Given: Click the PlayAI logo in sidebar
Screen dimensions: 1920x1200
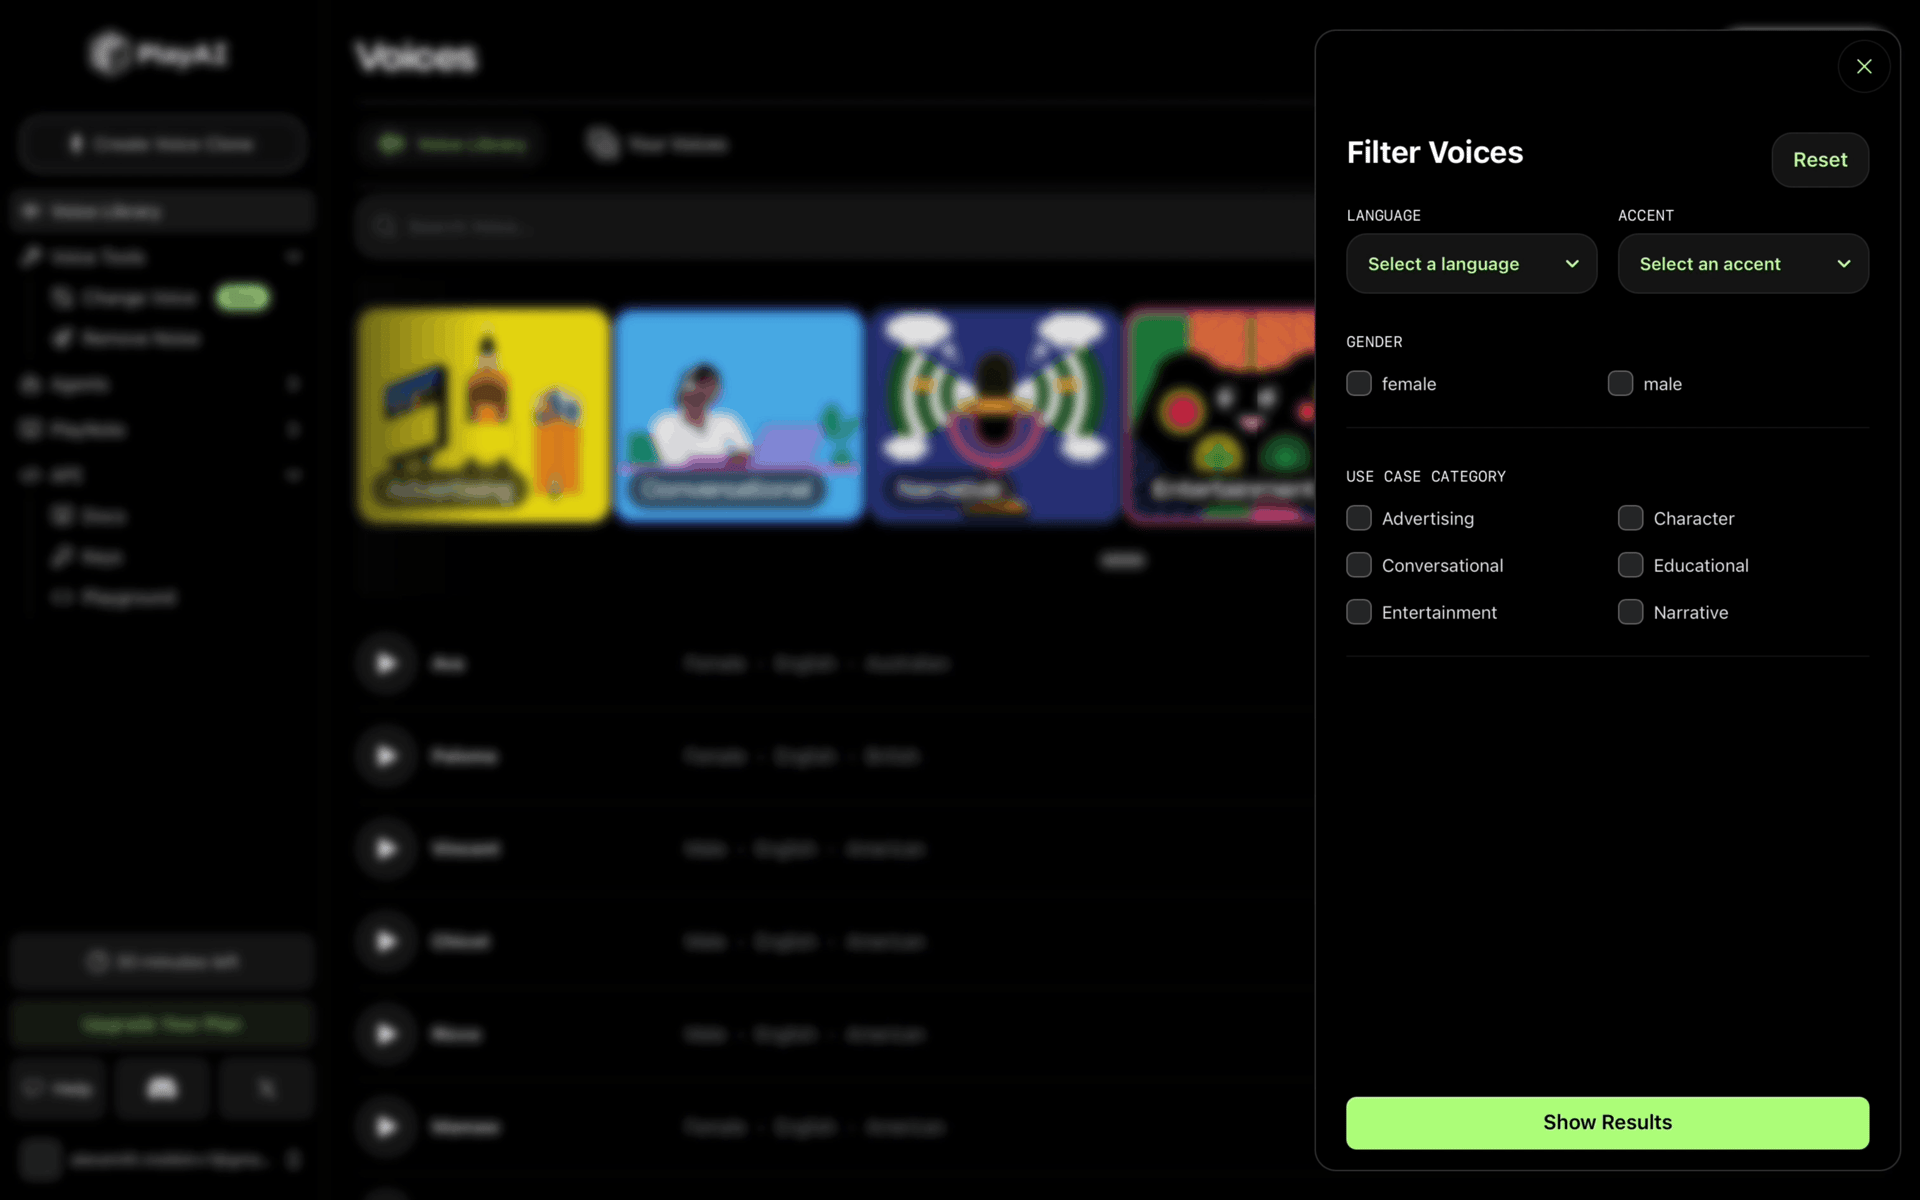Looking at the screenshot, I should pyautogui.click(x=158, y=53).
